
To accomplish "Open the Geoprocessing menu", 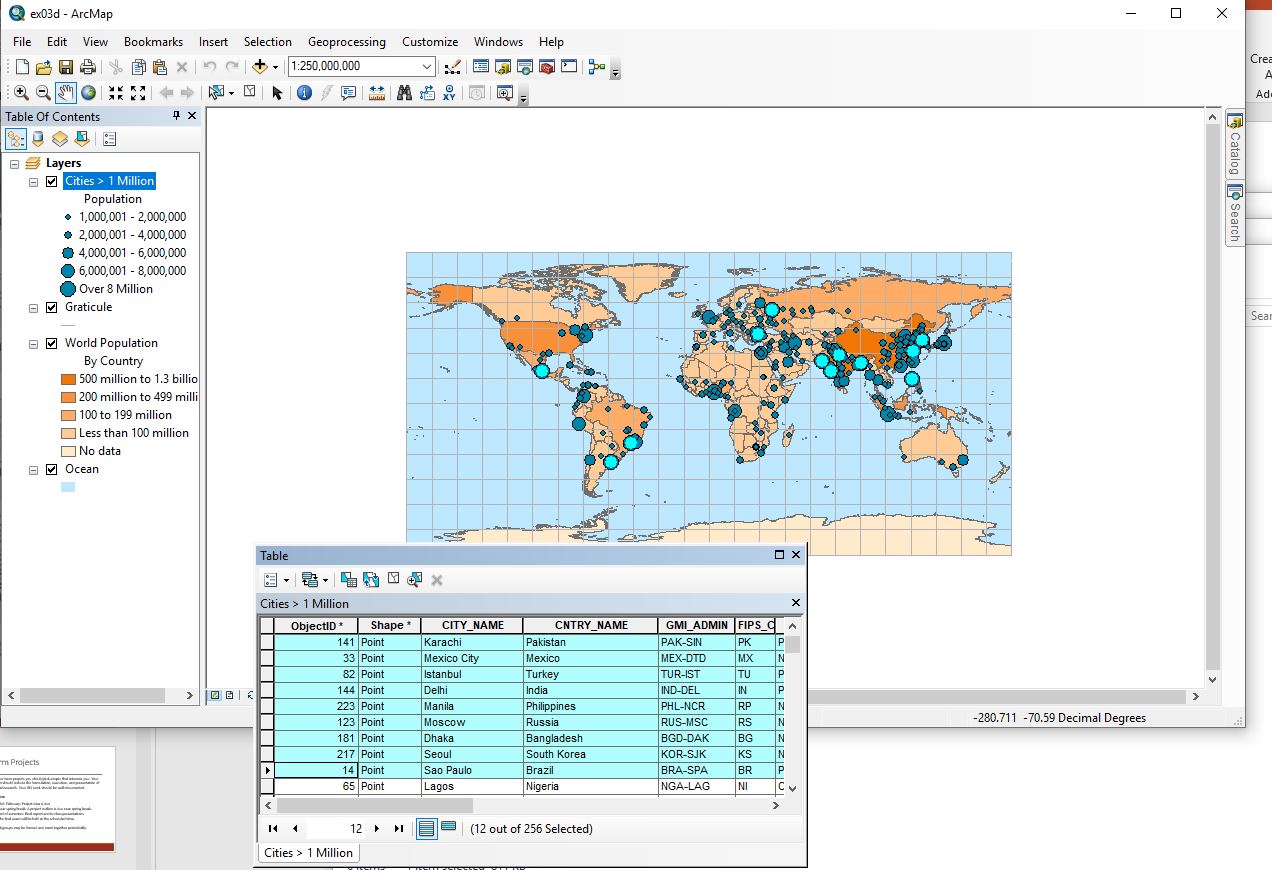I will (346, 42).
